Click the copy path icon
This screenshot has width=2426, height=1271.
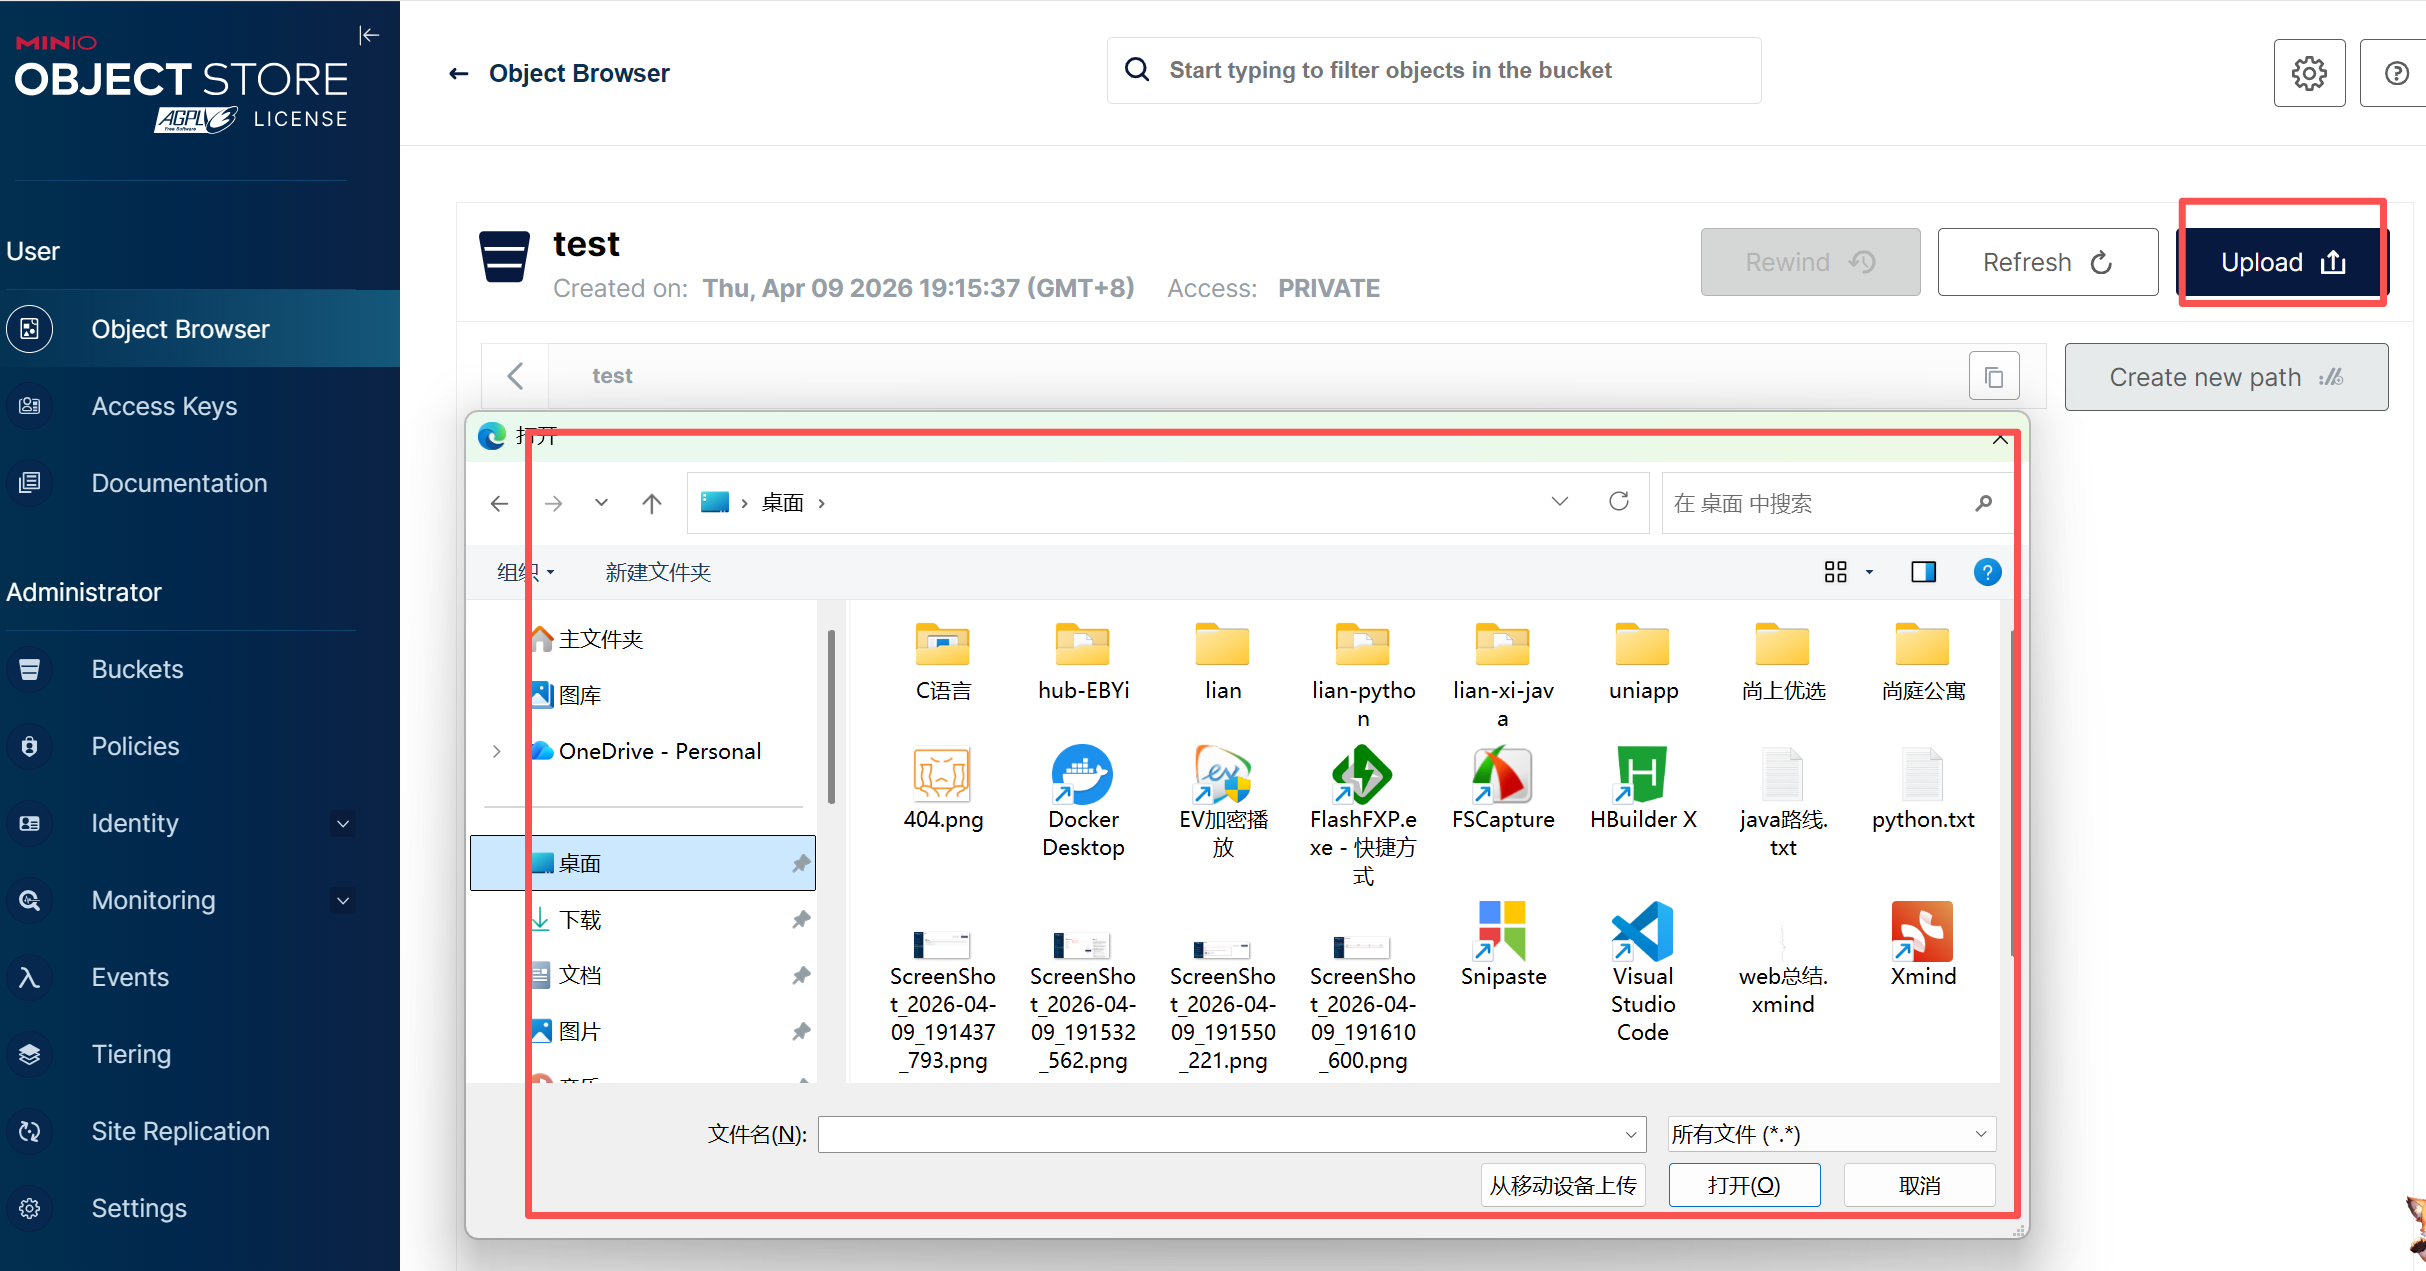tap(1993, 377)
